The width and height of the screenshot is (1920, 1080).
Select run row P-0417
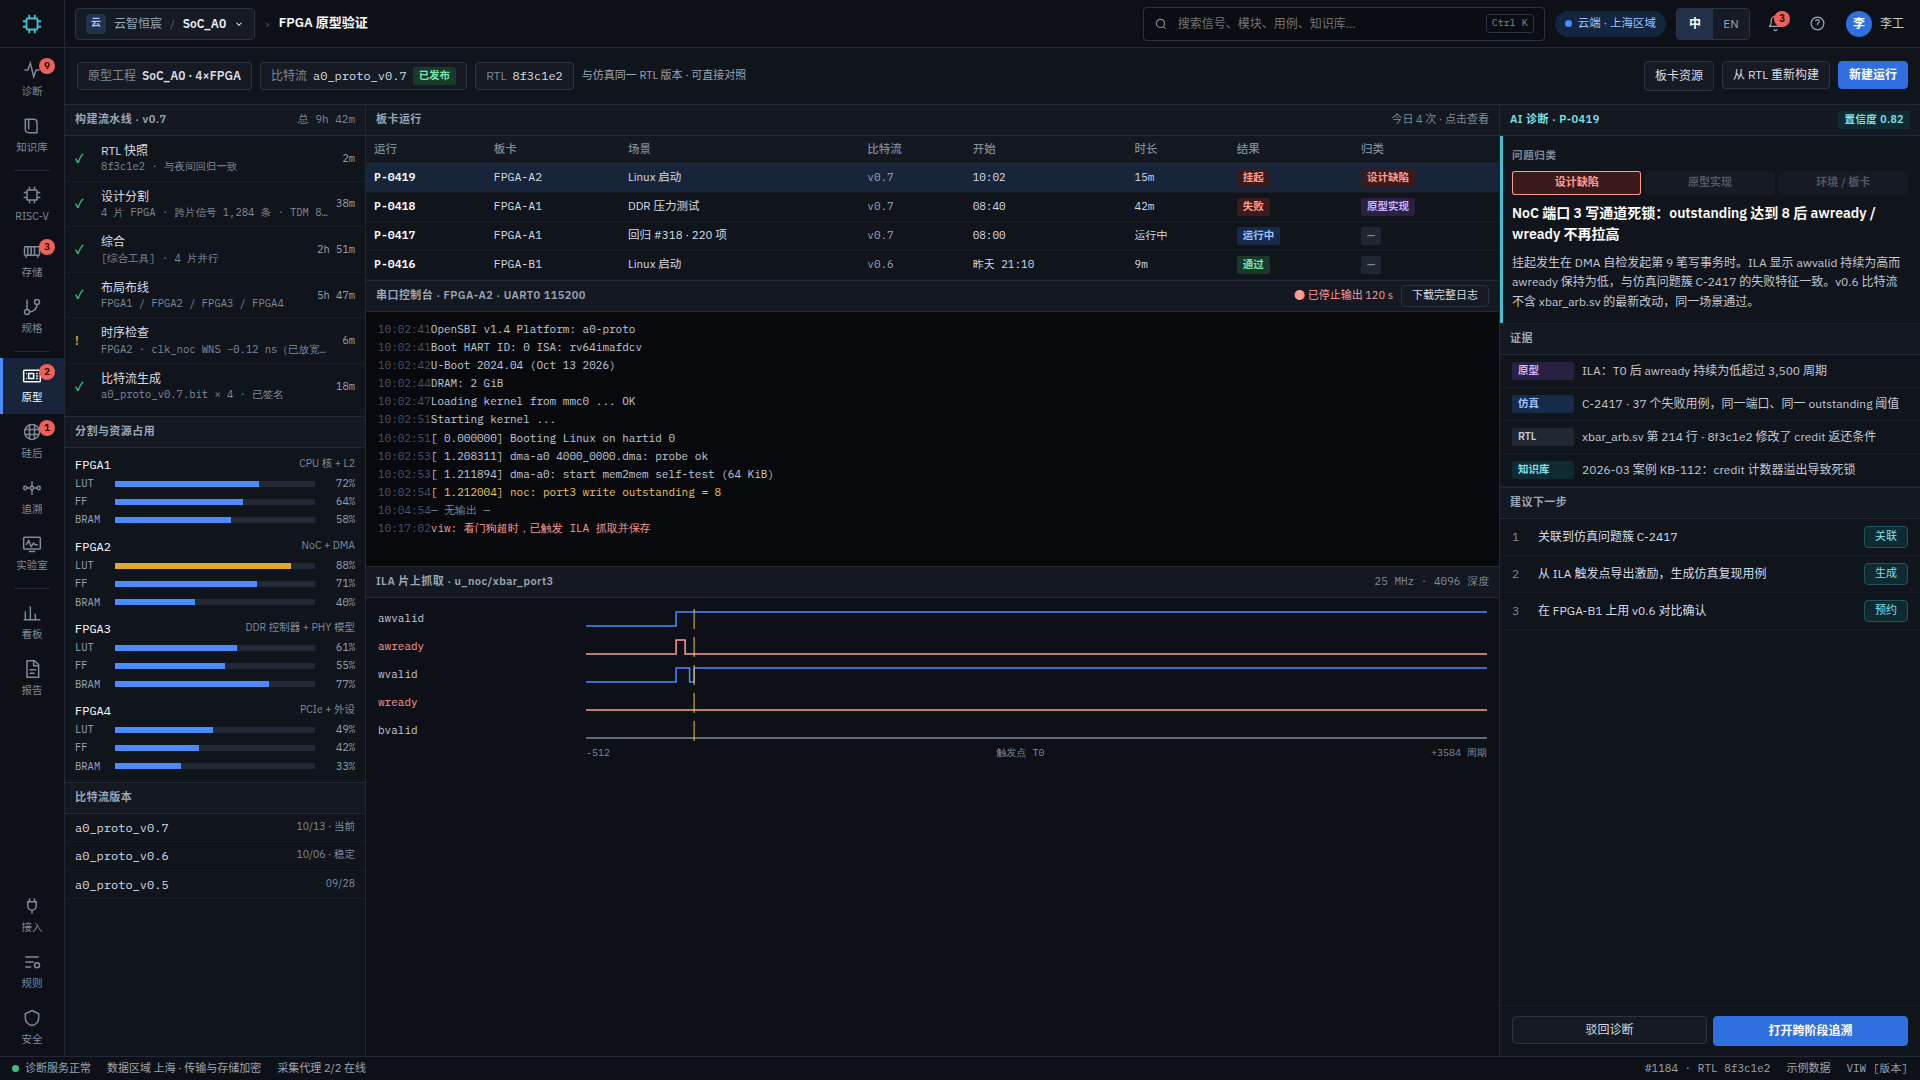[932, 235]
